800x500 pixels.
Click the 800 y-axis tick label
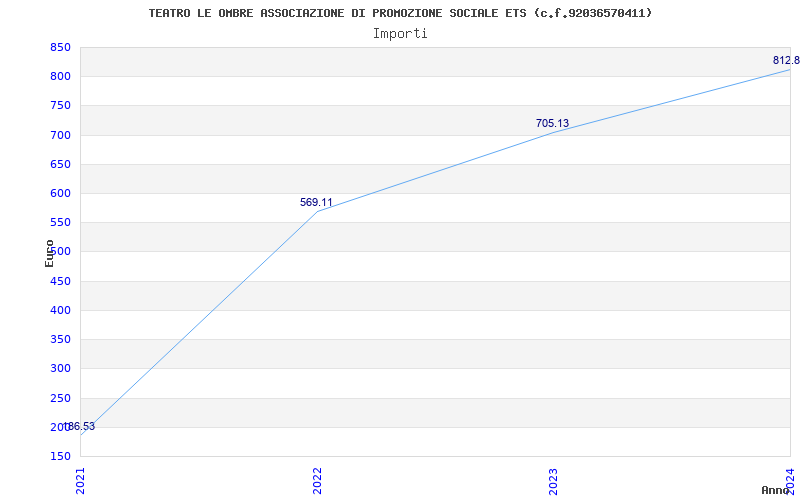click(x=60, y=76)
